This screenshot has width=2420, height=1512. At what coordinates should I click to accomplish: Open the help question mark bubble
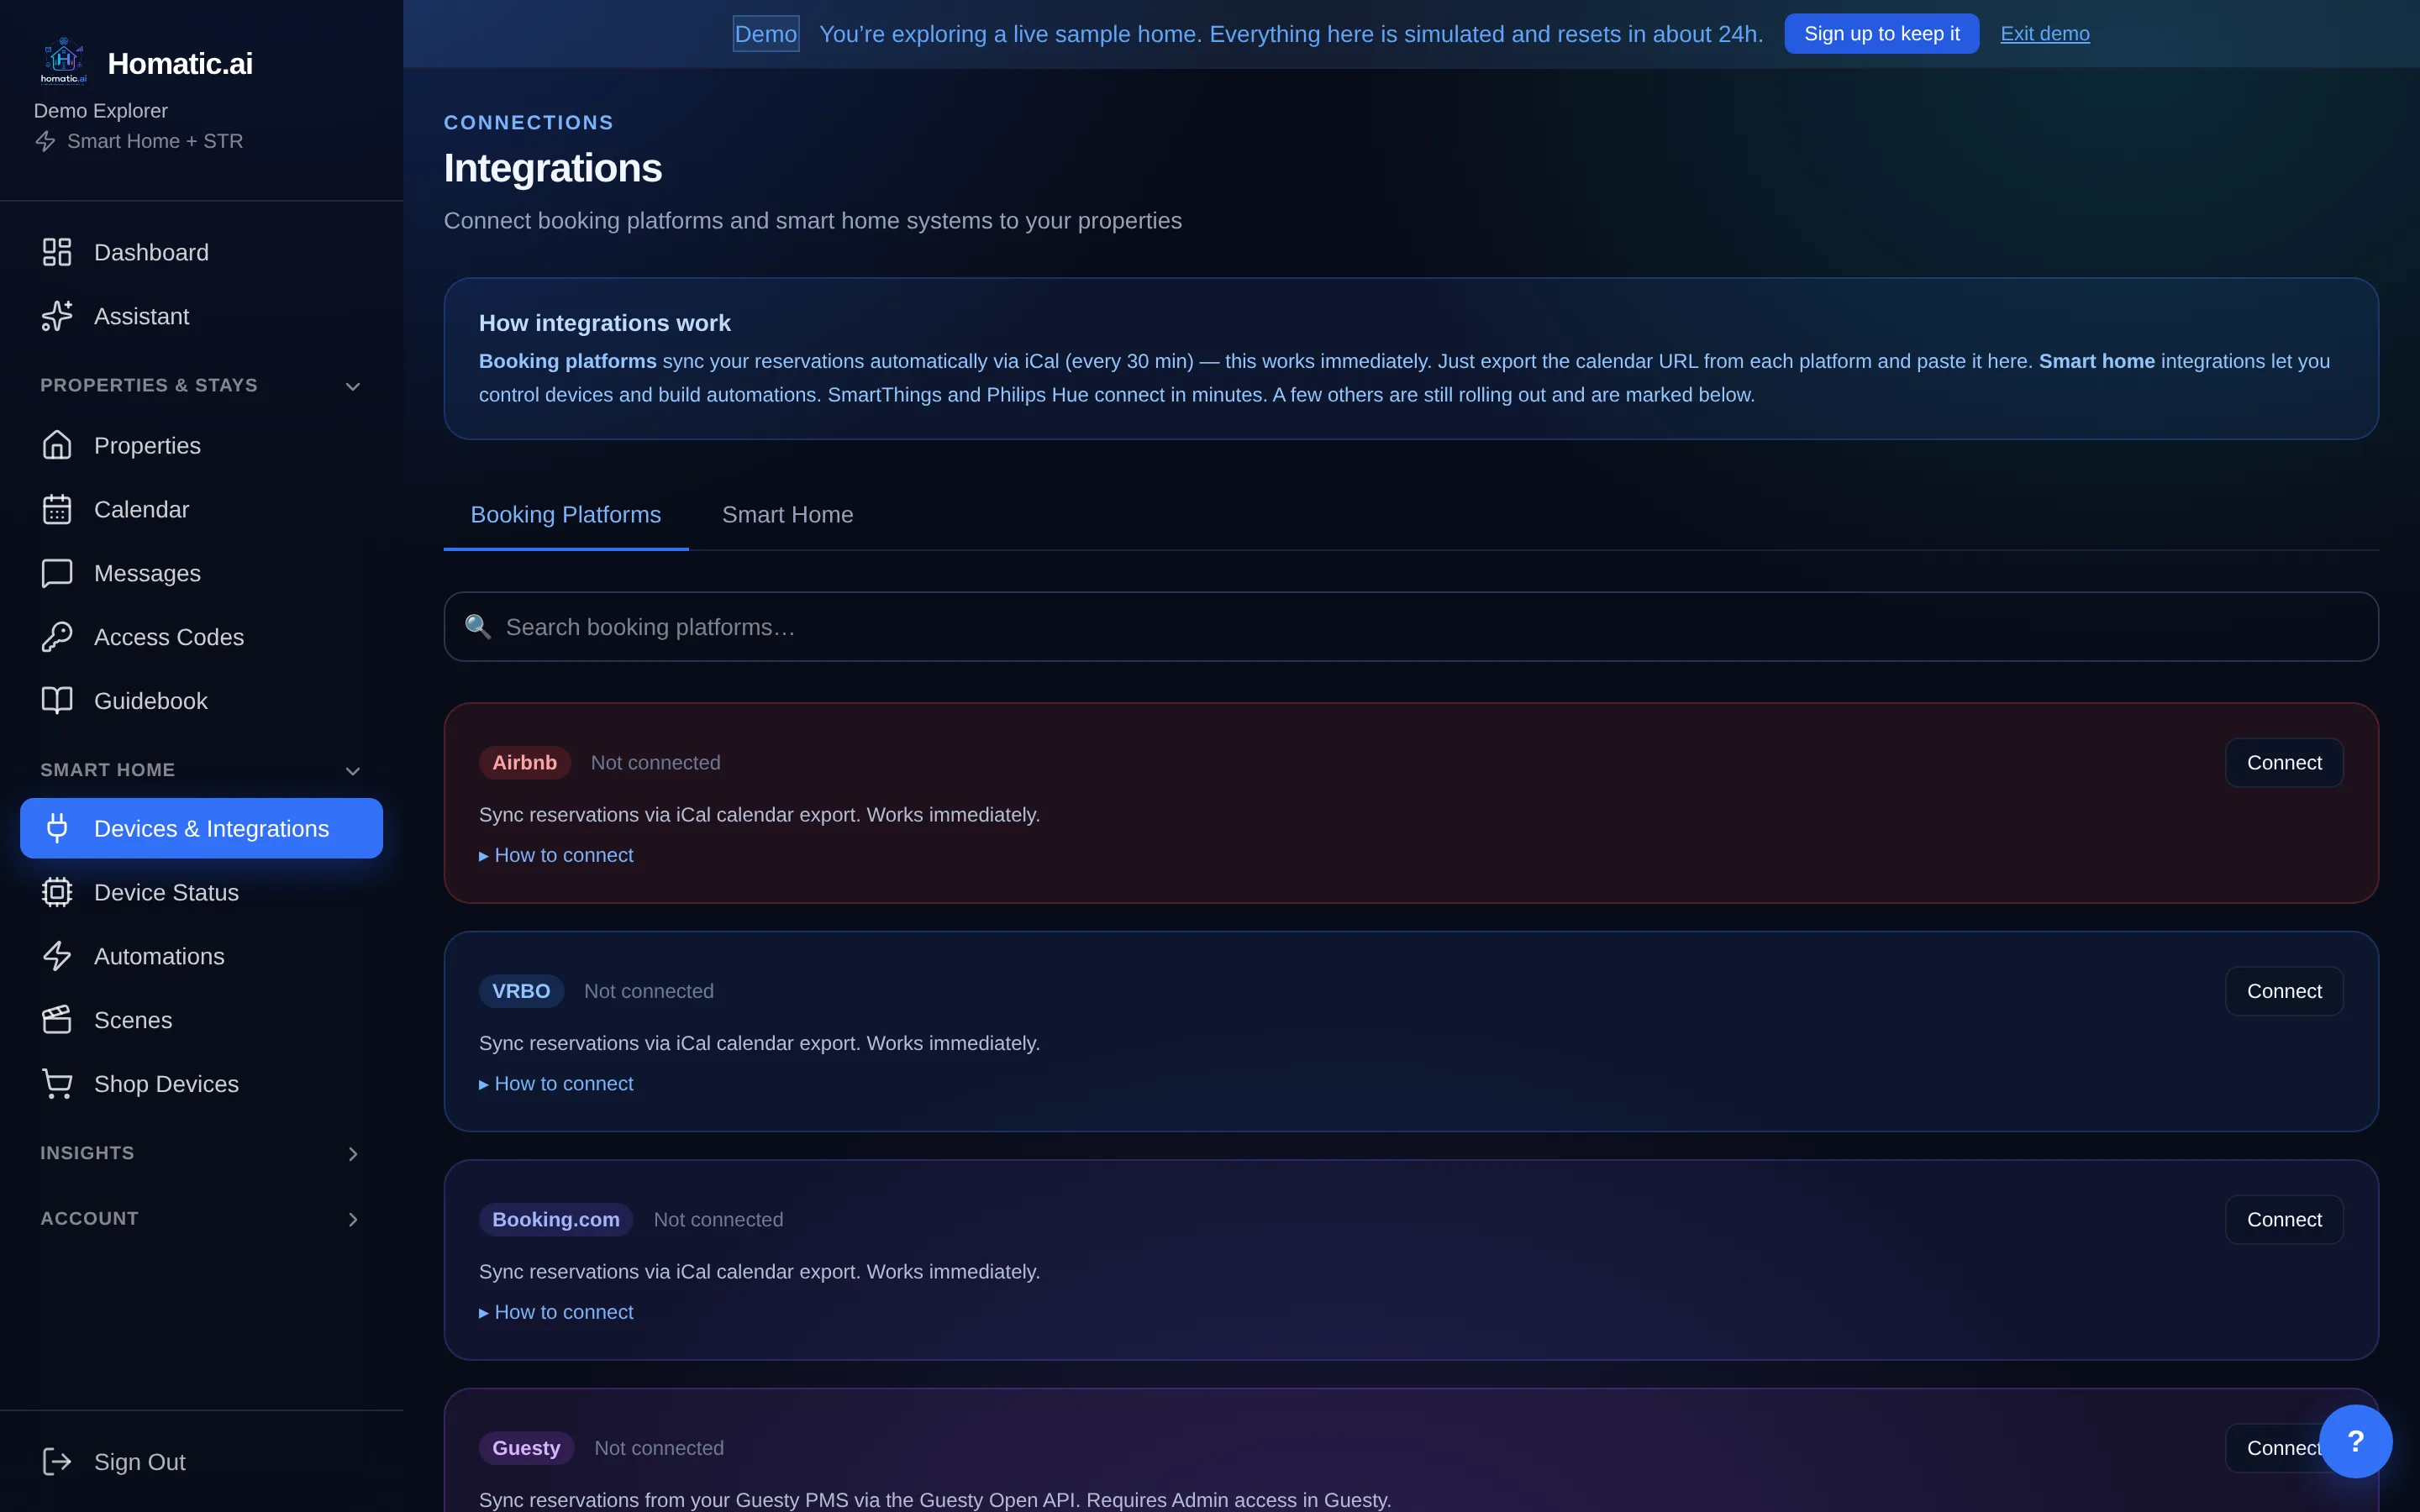[x=2355, y=1441]
